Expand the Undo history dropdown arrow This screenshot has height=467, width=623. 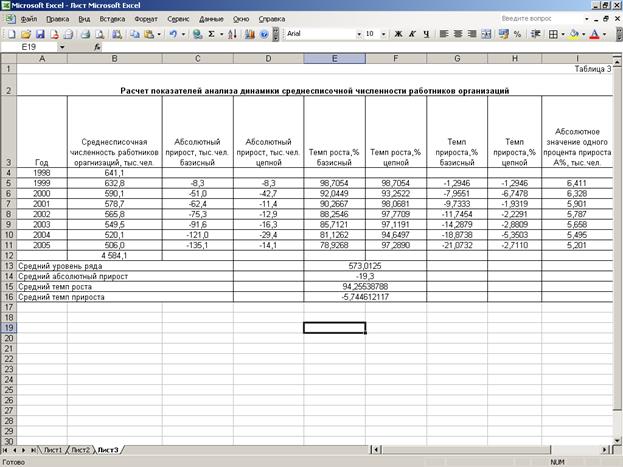coord(183,34)
